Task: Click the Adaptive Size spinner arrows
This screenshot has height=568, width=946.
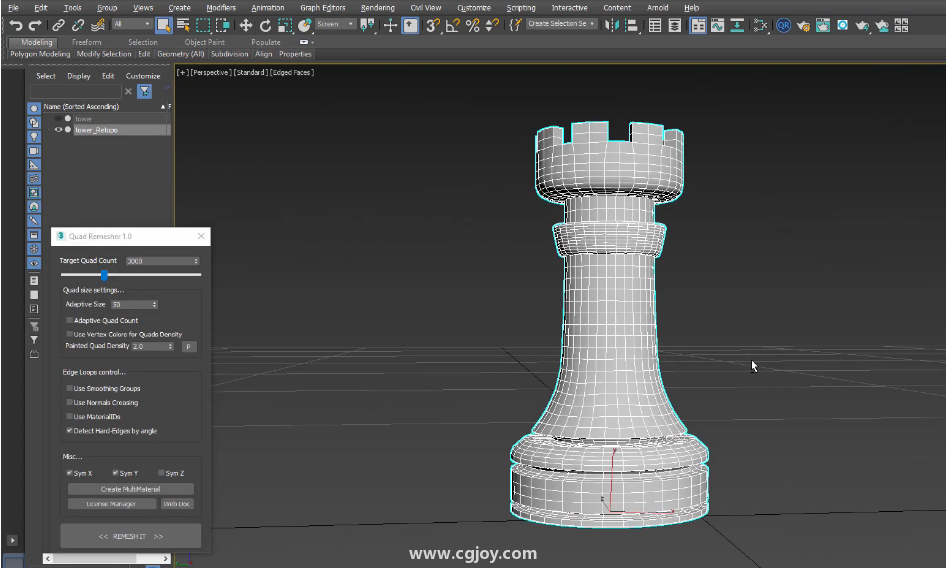Action: pos(154,304)
